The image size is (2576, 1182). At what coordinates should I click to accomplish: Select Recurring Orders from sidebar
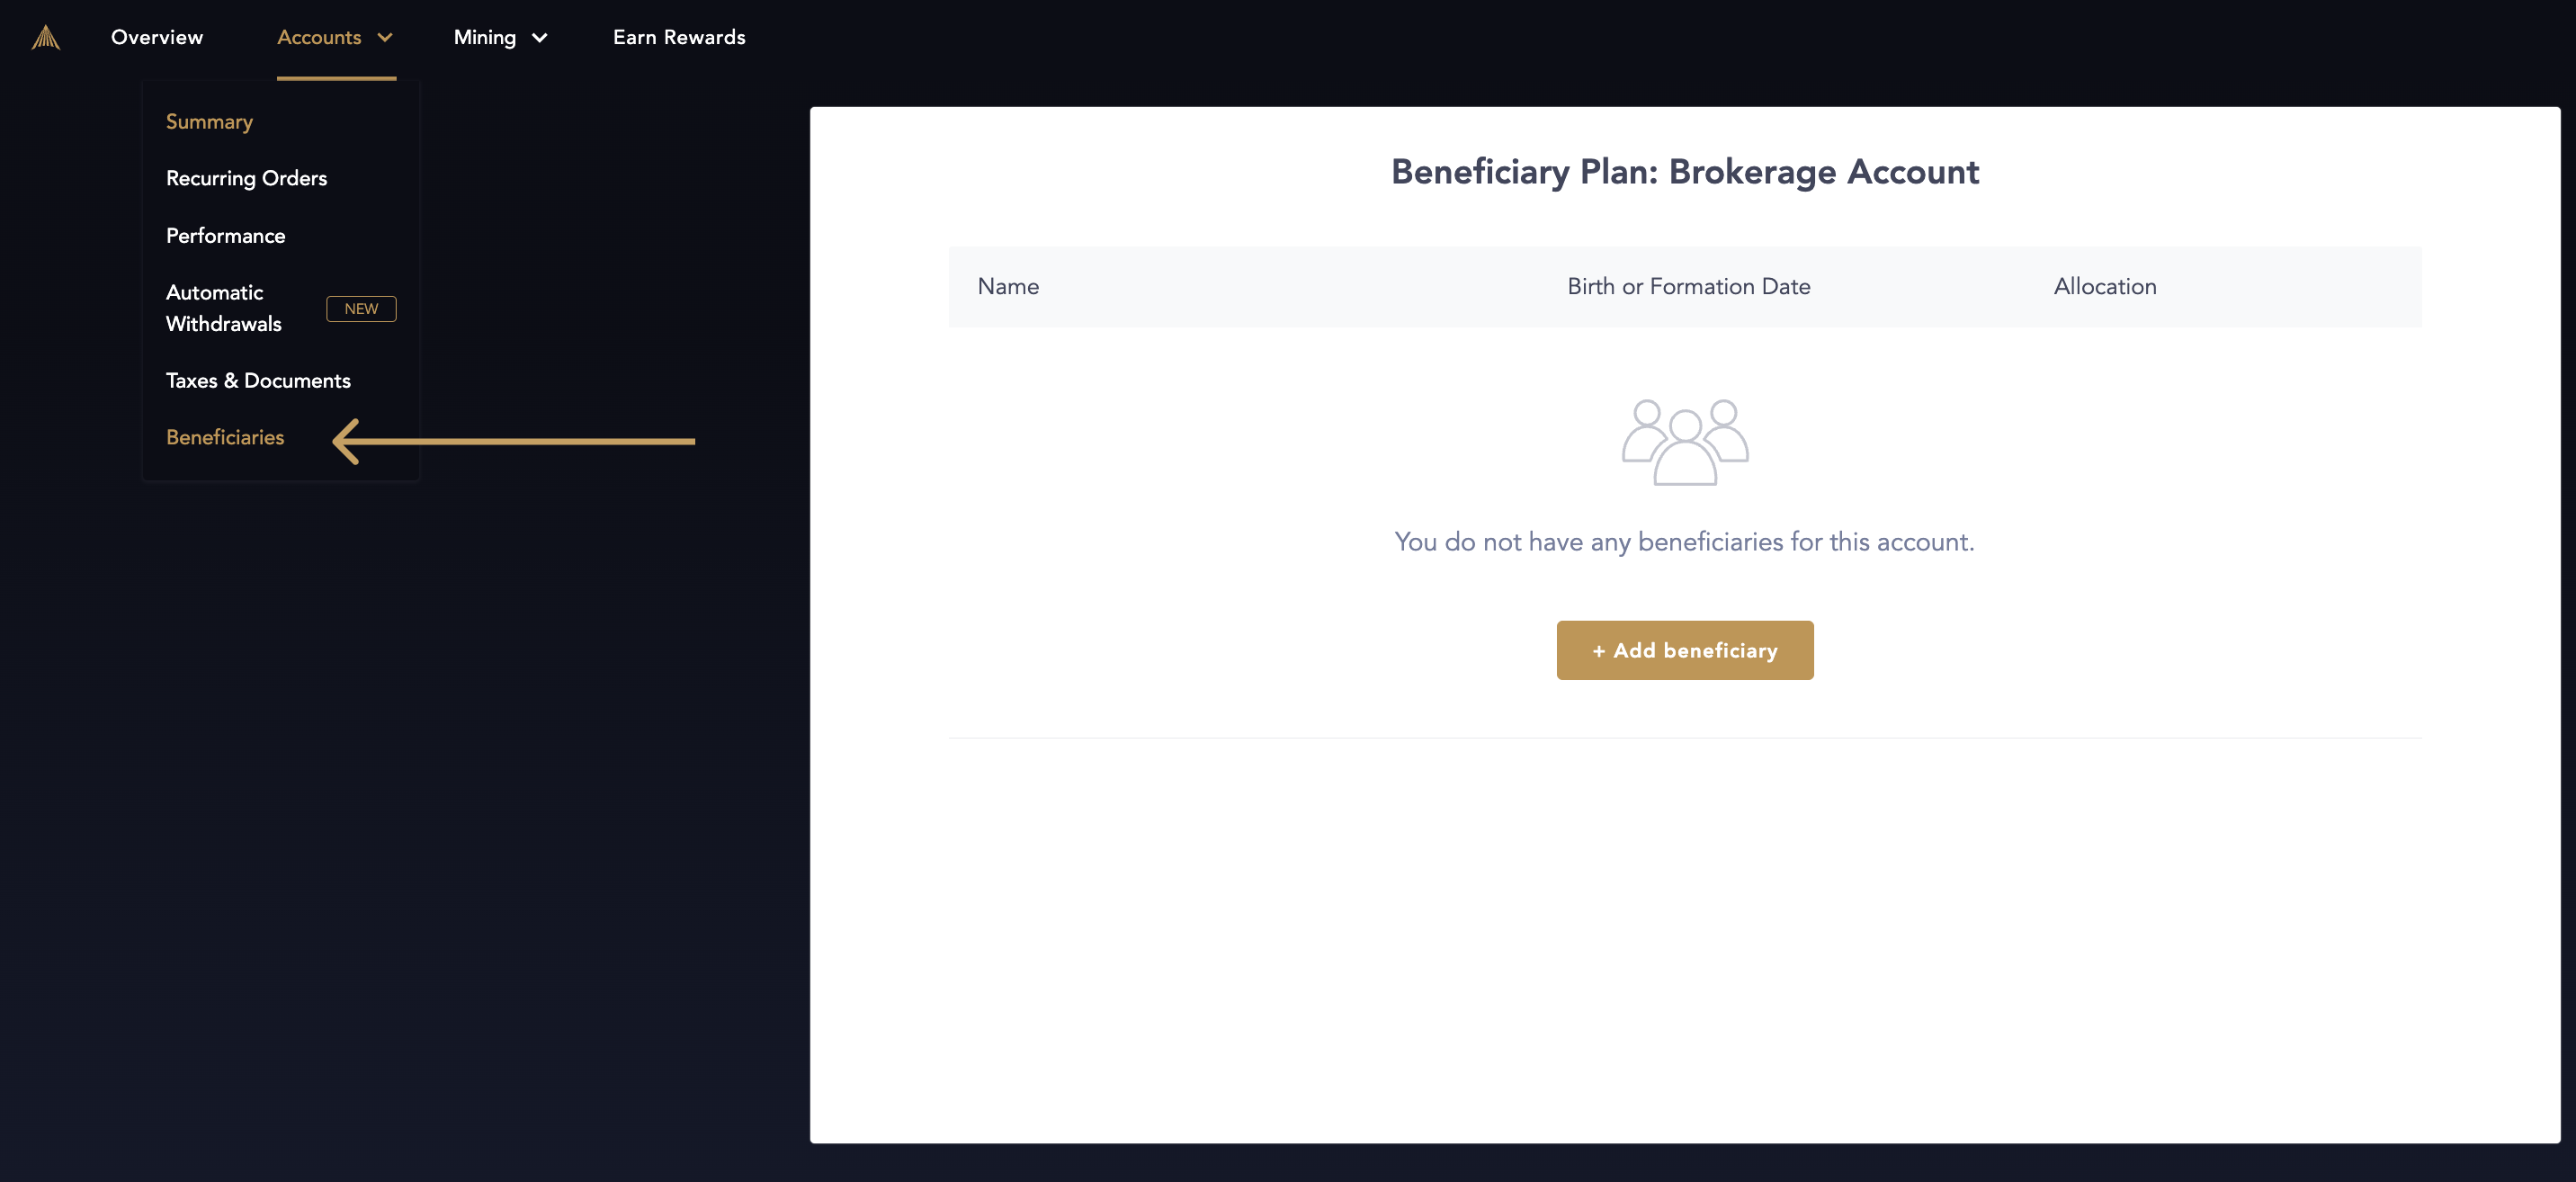pyautogui.click(x=246, y=177)
